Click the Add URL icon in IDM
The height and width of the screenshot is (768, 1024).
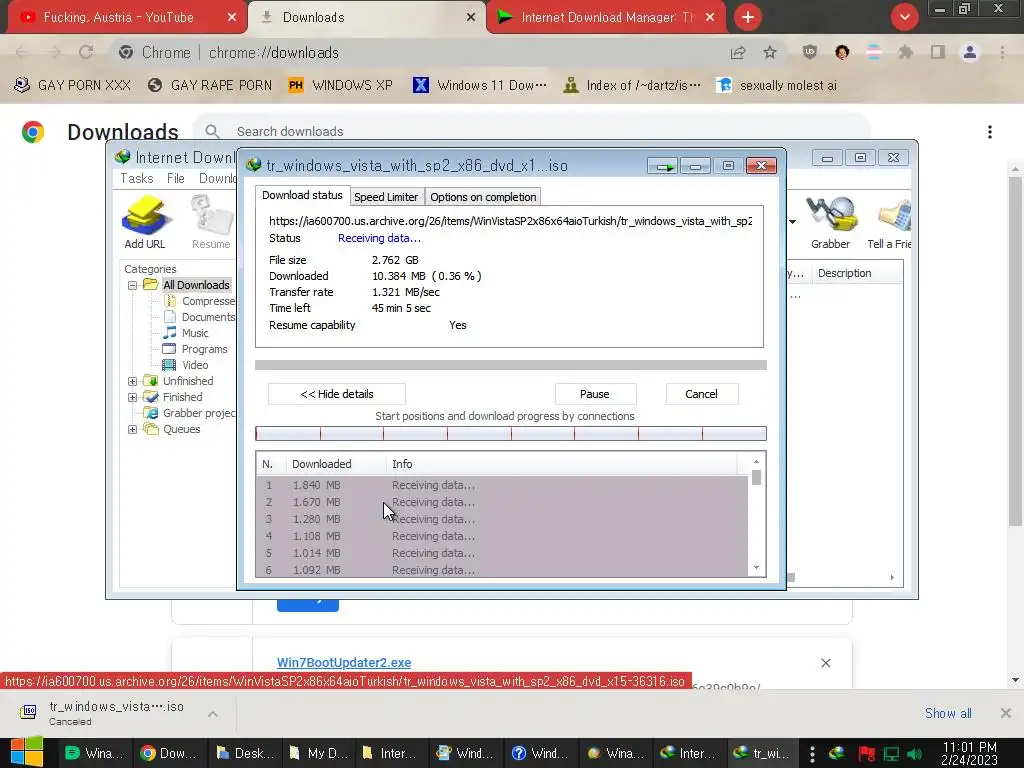[144, 221]
